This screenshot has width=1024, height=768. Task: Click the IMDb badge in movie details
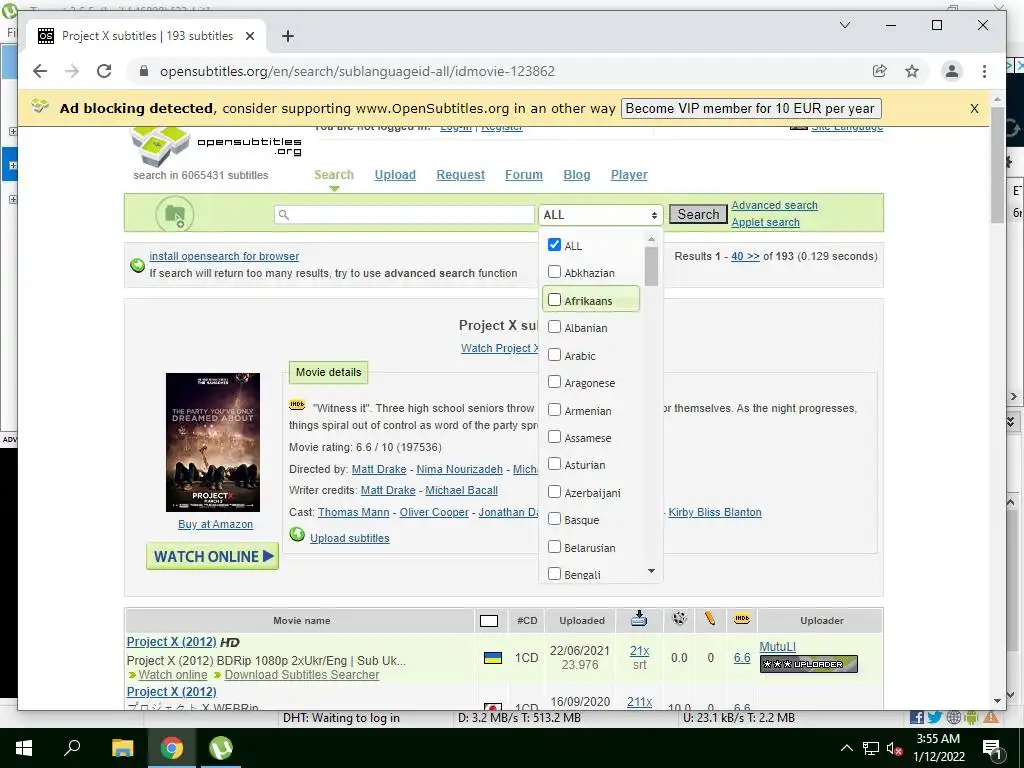[x=297, y=405]
